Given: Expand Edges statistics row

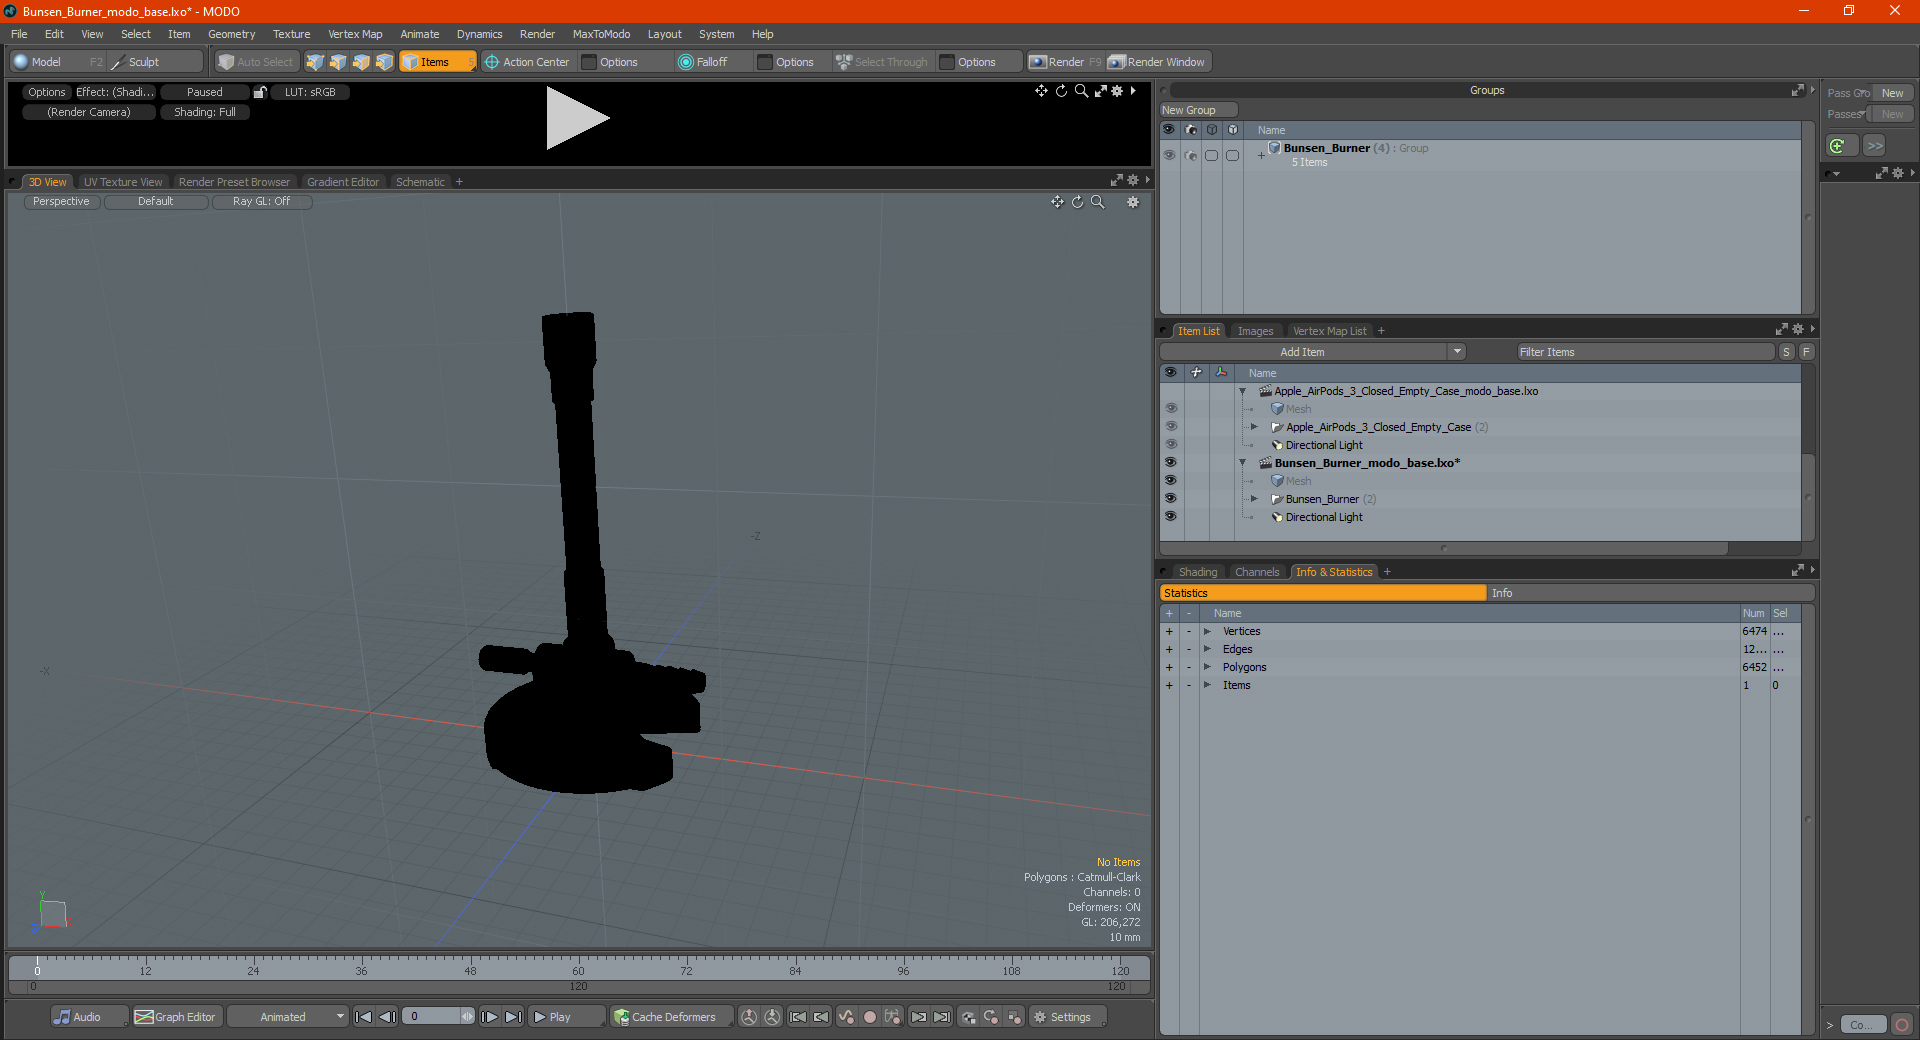Looking at the screenshot, I should point(1207,649).
